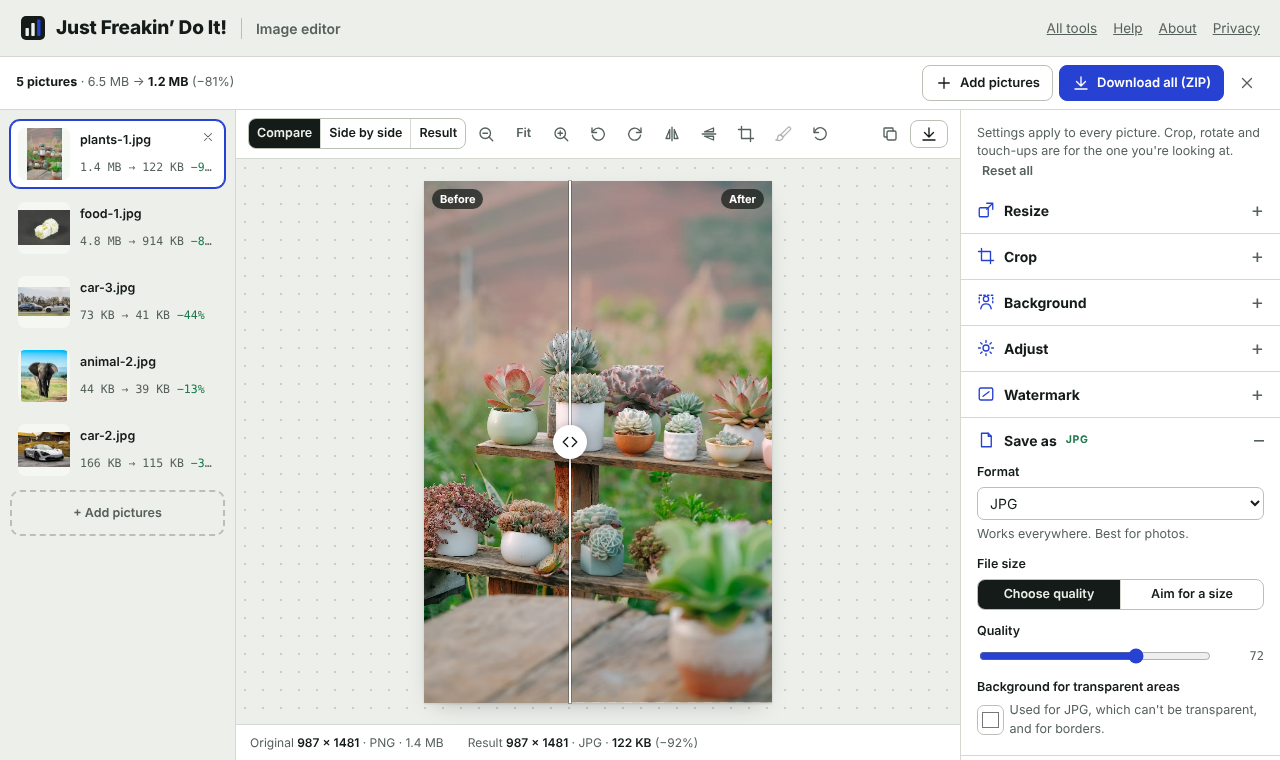Open the transparent-areas background color swatch

coord(991,720)
